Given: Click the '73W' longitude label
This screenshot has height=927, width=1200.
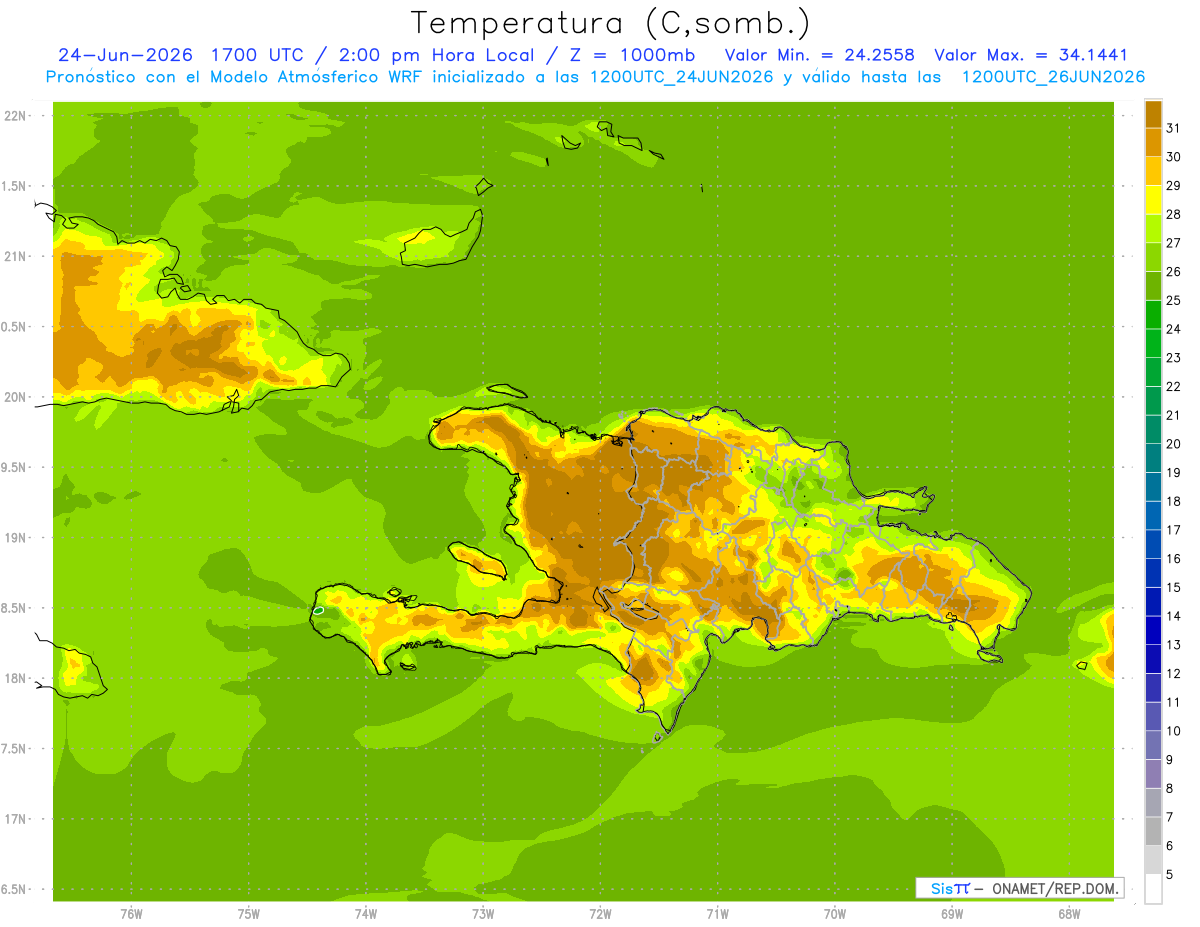Looking at the screenshot, I should point(483,913).
